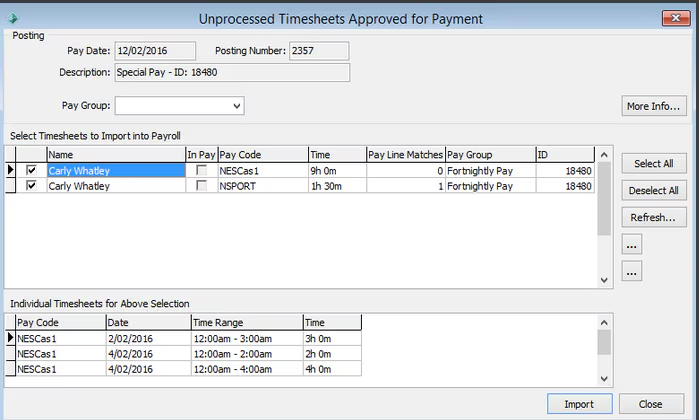
Task: Click Date column header in individual timesheets
Action: click(x=148, y=322)
